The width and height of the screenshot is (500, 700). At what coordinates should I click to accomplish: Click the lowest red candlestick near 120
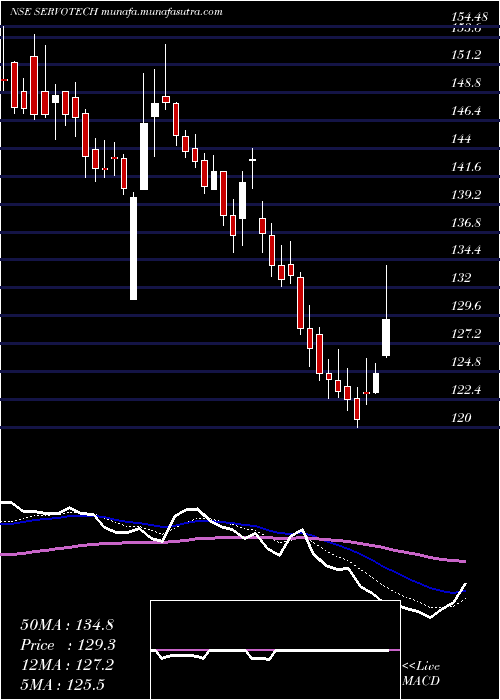pos(357,408)
